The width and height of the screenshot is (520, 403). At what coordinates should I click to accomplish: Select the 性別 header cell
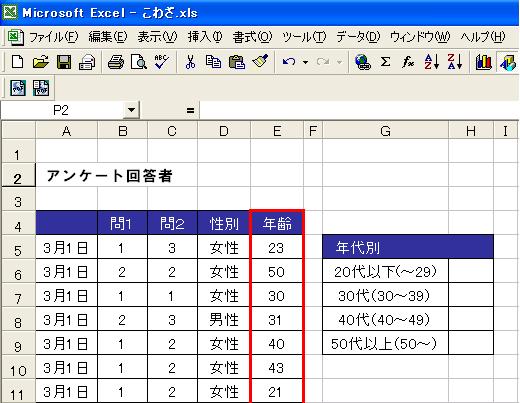tap(224, 223)
